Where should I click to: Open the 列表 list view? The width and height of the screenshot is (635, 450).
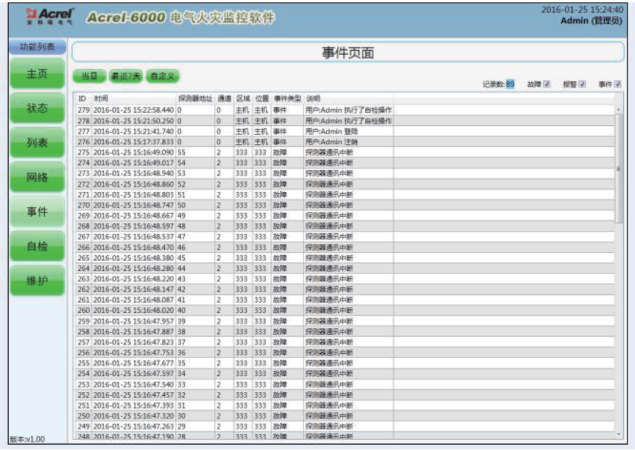click(x=37, y=143)
